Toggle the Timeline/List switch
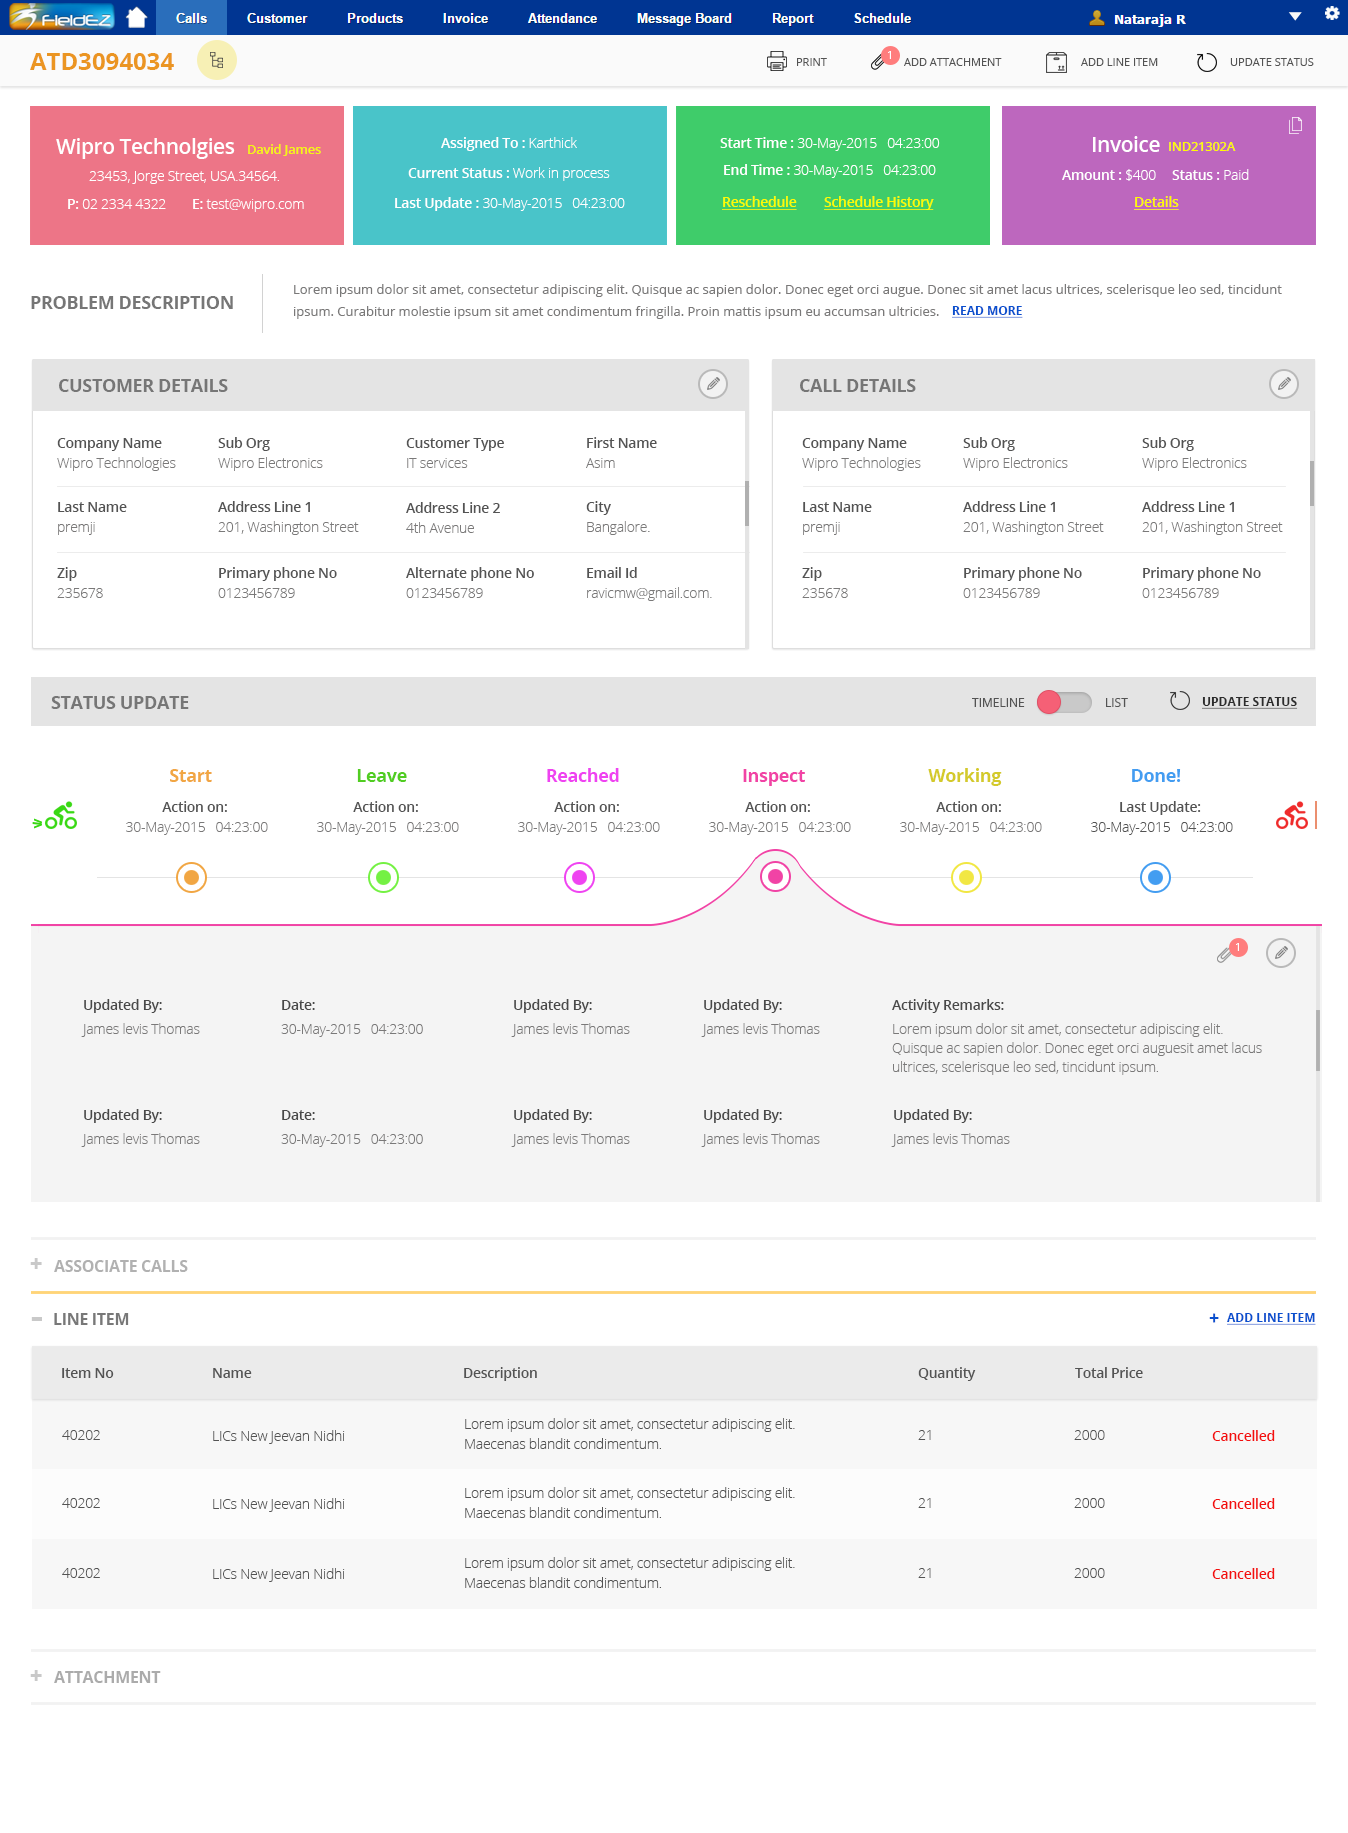 (1064, 702)
